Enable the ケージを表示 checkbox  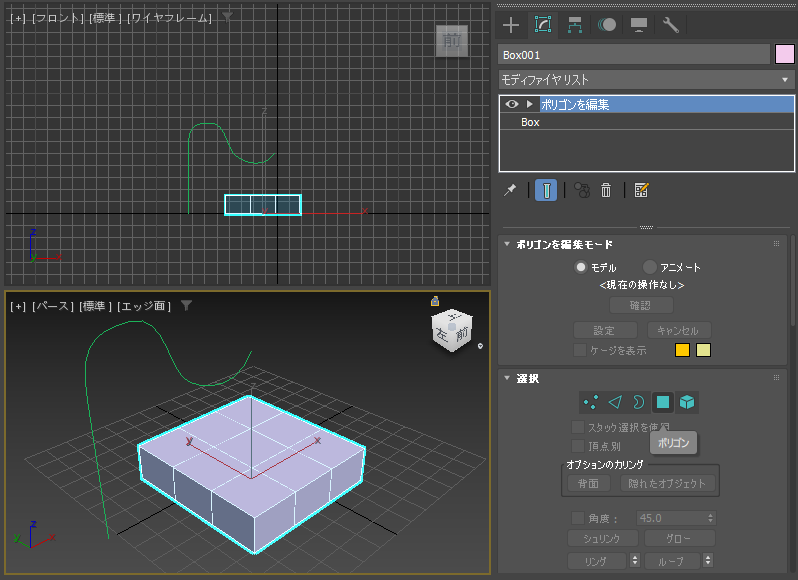coord(579,350)
